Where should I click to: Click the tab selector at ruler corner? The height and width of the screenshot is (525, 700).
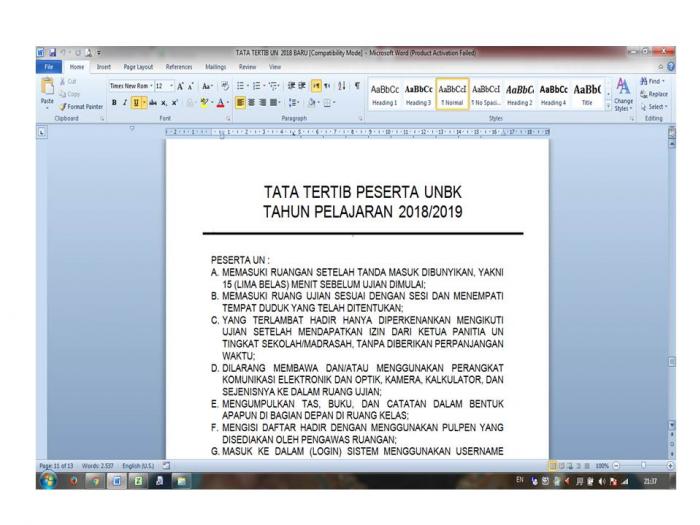click(x=42, y=132)
